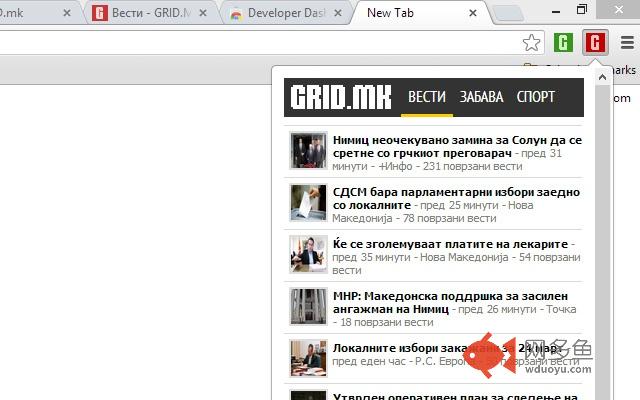
Task: Bookmark this page with the star icon
Action: point(531,42)
